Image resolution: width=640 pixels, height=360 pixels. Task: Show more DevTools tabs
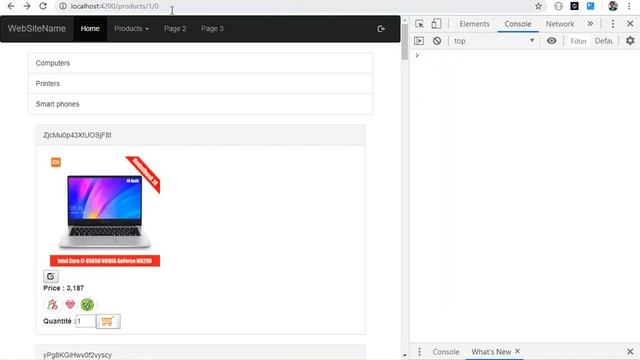(x=590, y=24)
